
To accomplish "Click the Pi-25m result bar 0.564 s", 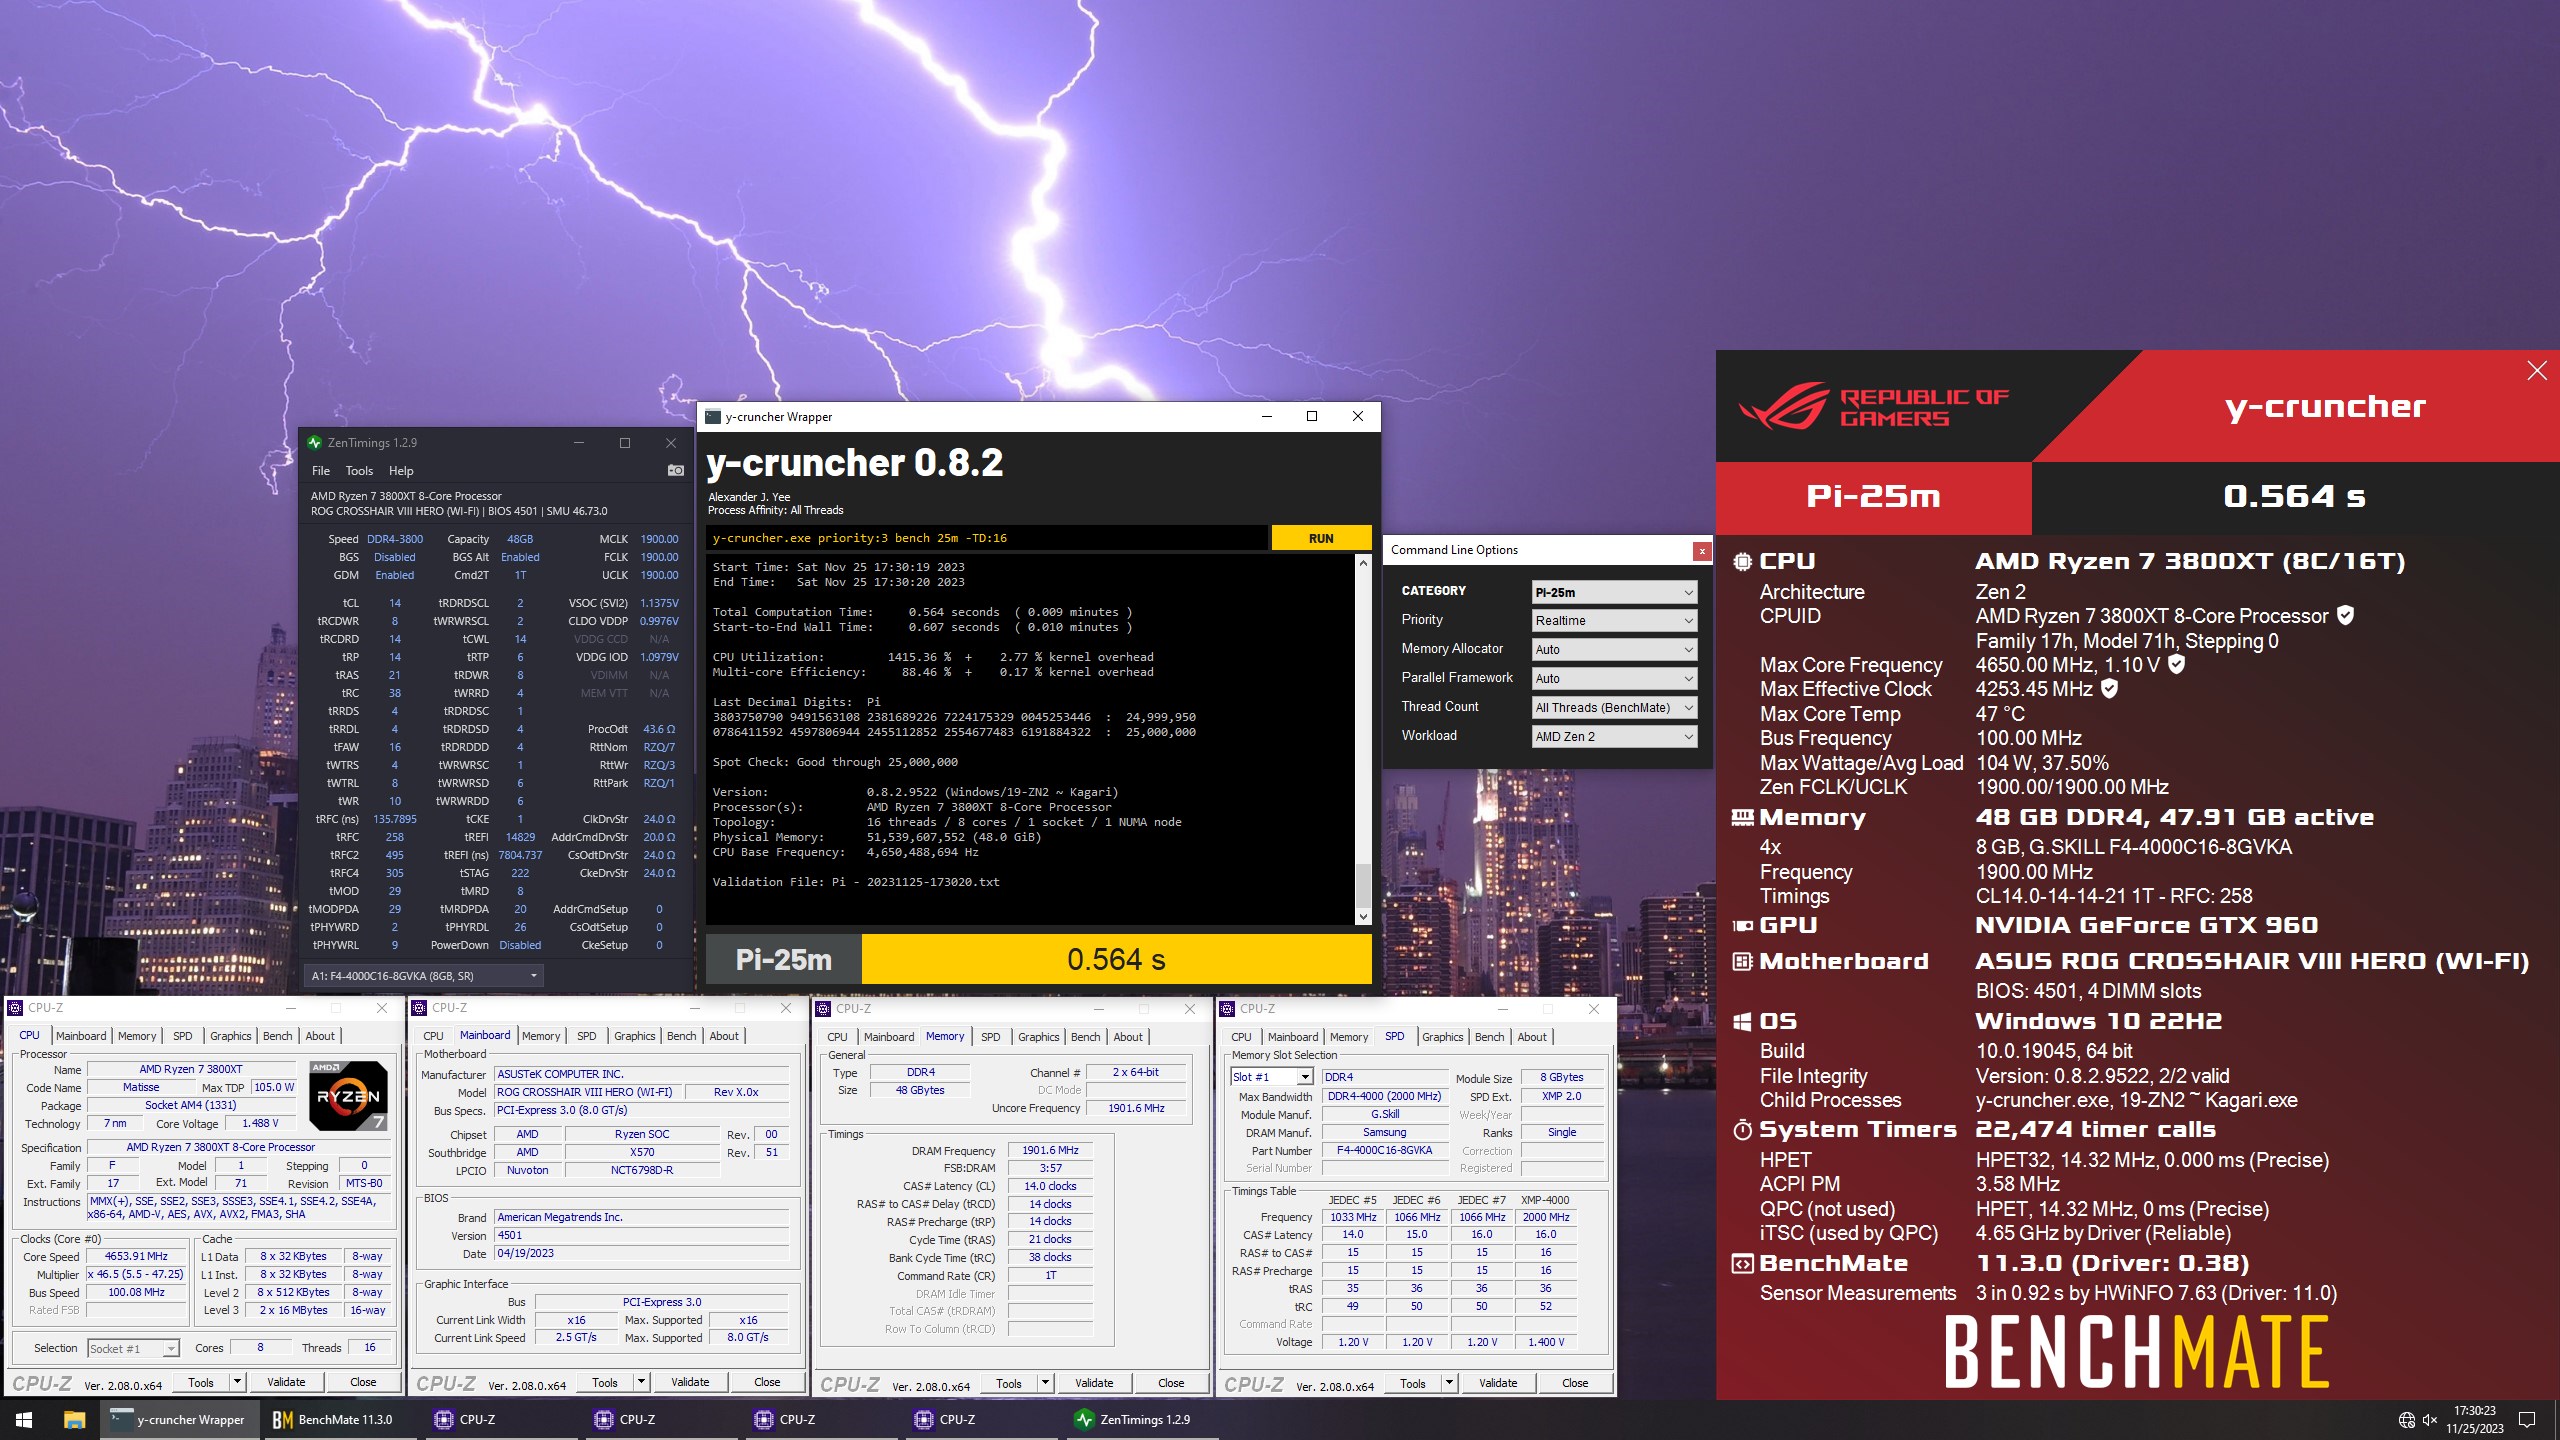I will click(1116, 960).
